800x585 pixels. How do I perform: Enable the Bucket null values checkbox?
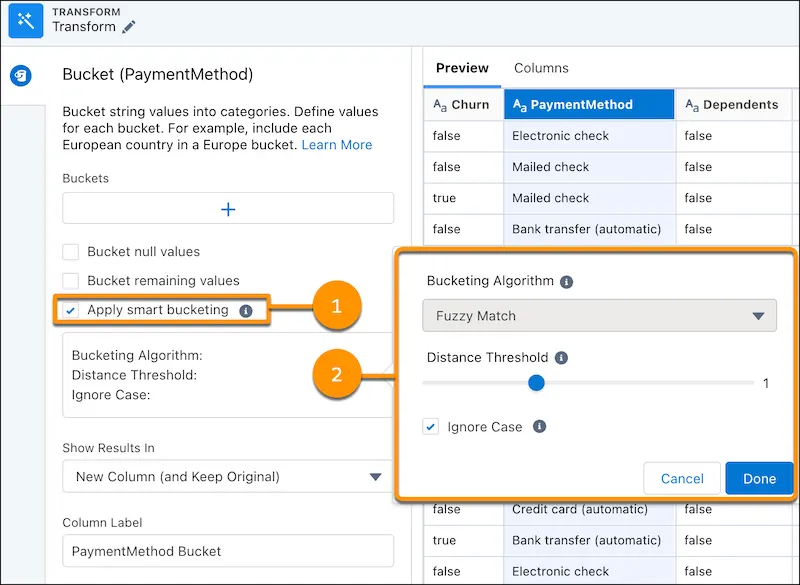pos(71,252)
